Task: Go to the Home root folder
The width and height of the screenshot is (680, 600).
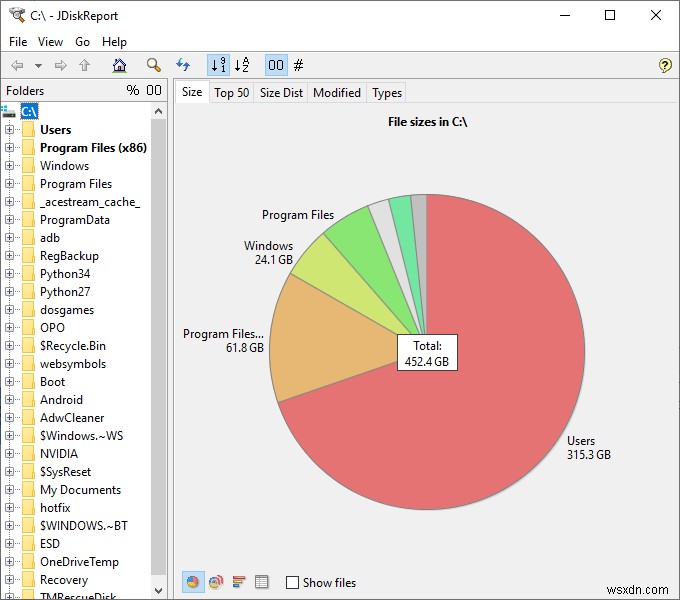Action: (119, 65)
